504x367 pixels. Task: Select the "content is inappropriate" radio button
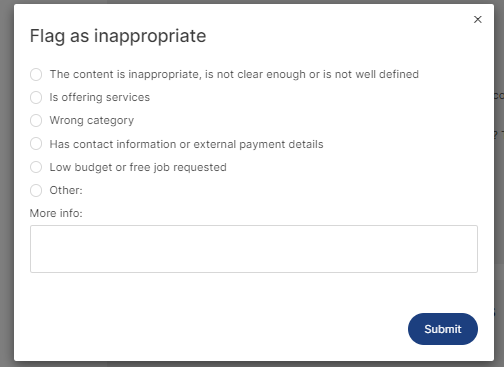point(36,74)
